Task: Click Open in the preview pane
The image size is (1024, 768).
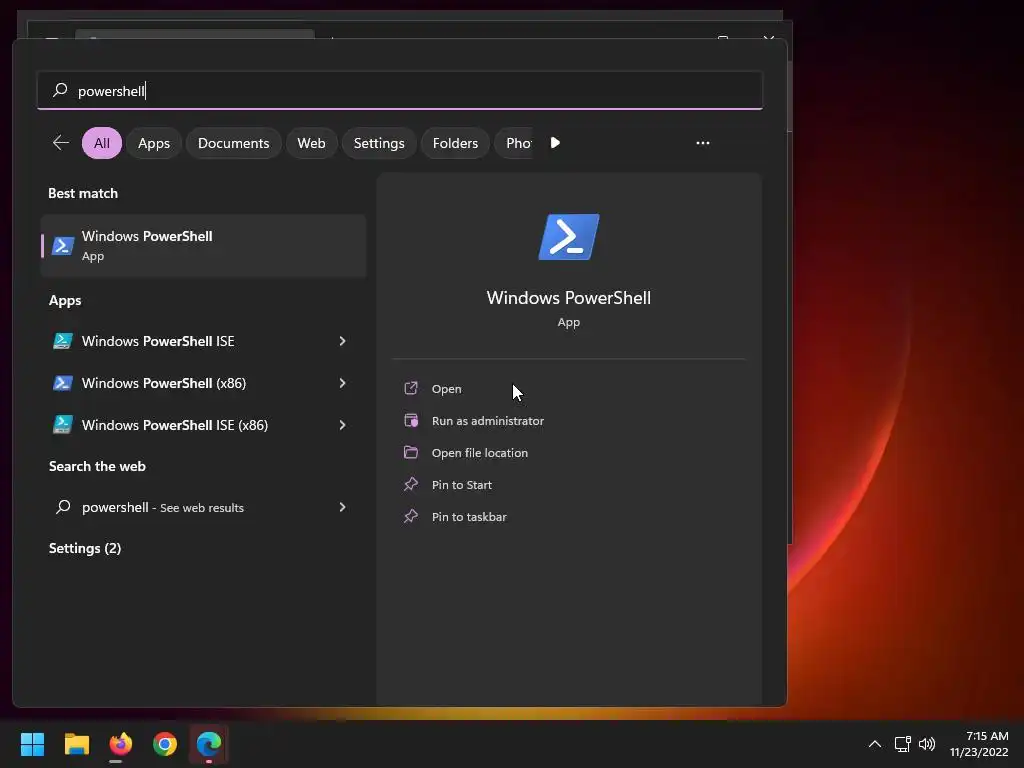Action: coord(446,389)
